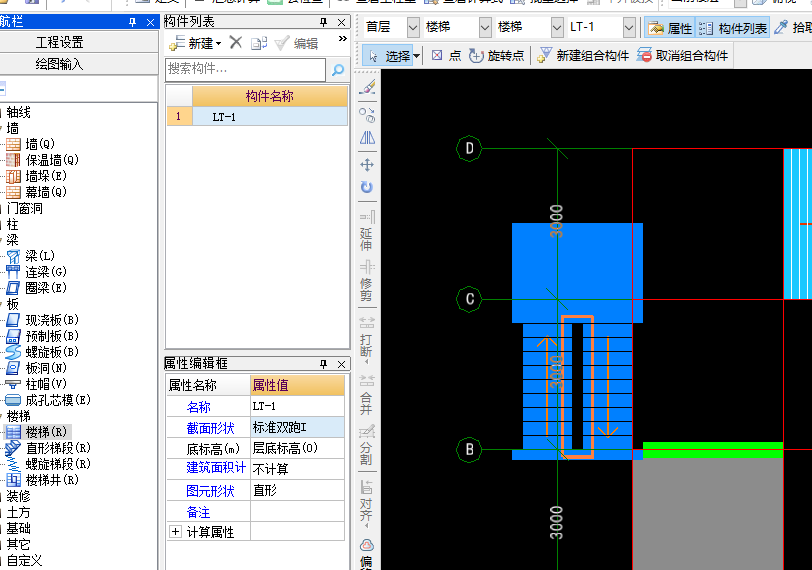The width and height of the screenshot is (812, 570).
Task: Click the 打断 break tool
Action: (367, 339)
